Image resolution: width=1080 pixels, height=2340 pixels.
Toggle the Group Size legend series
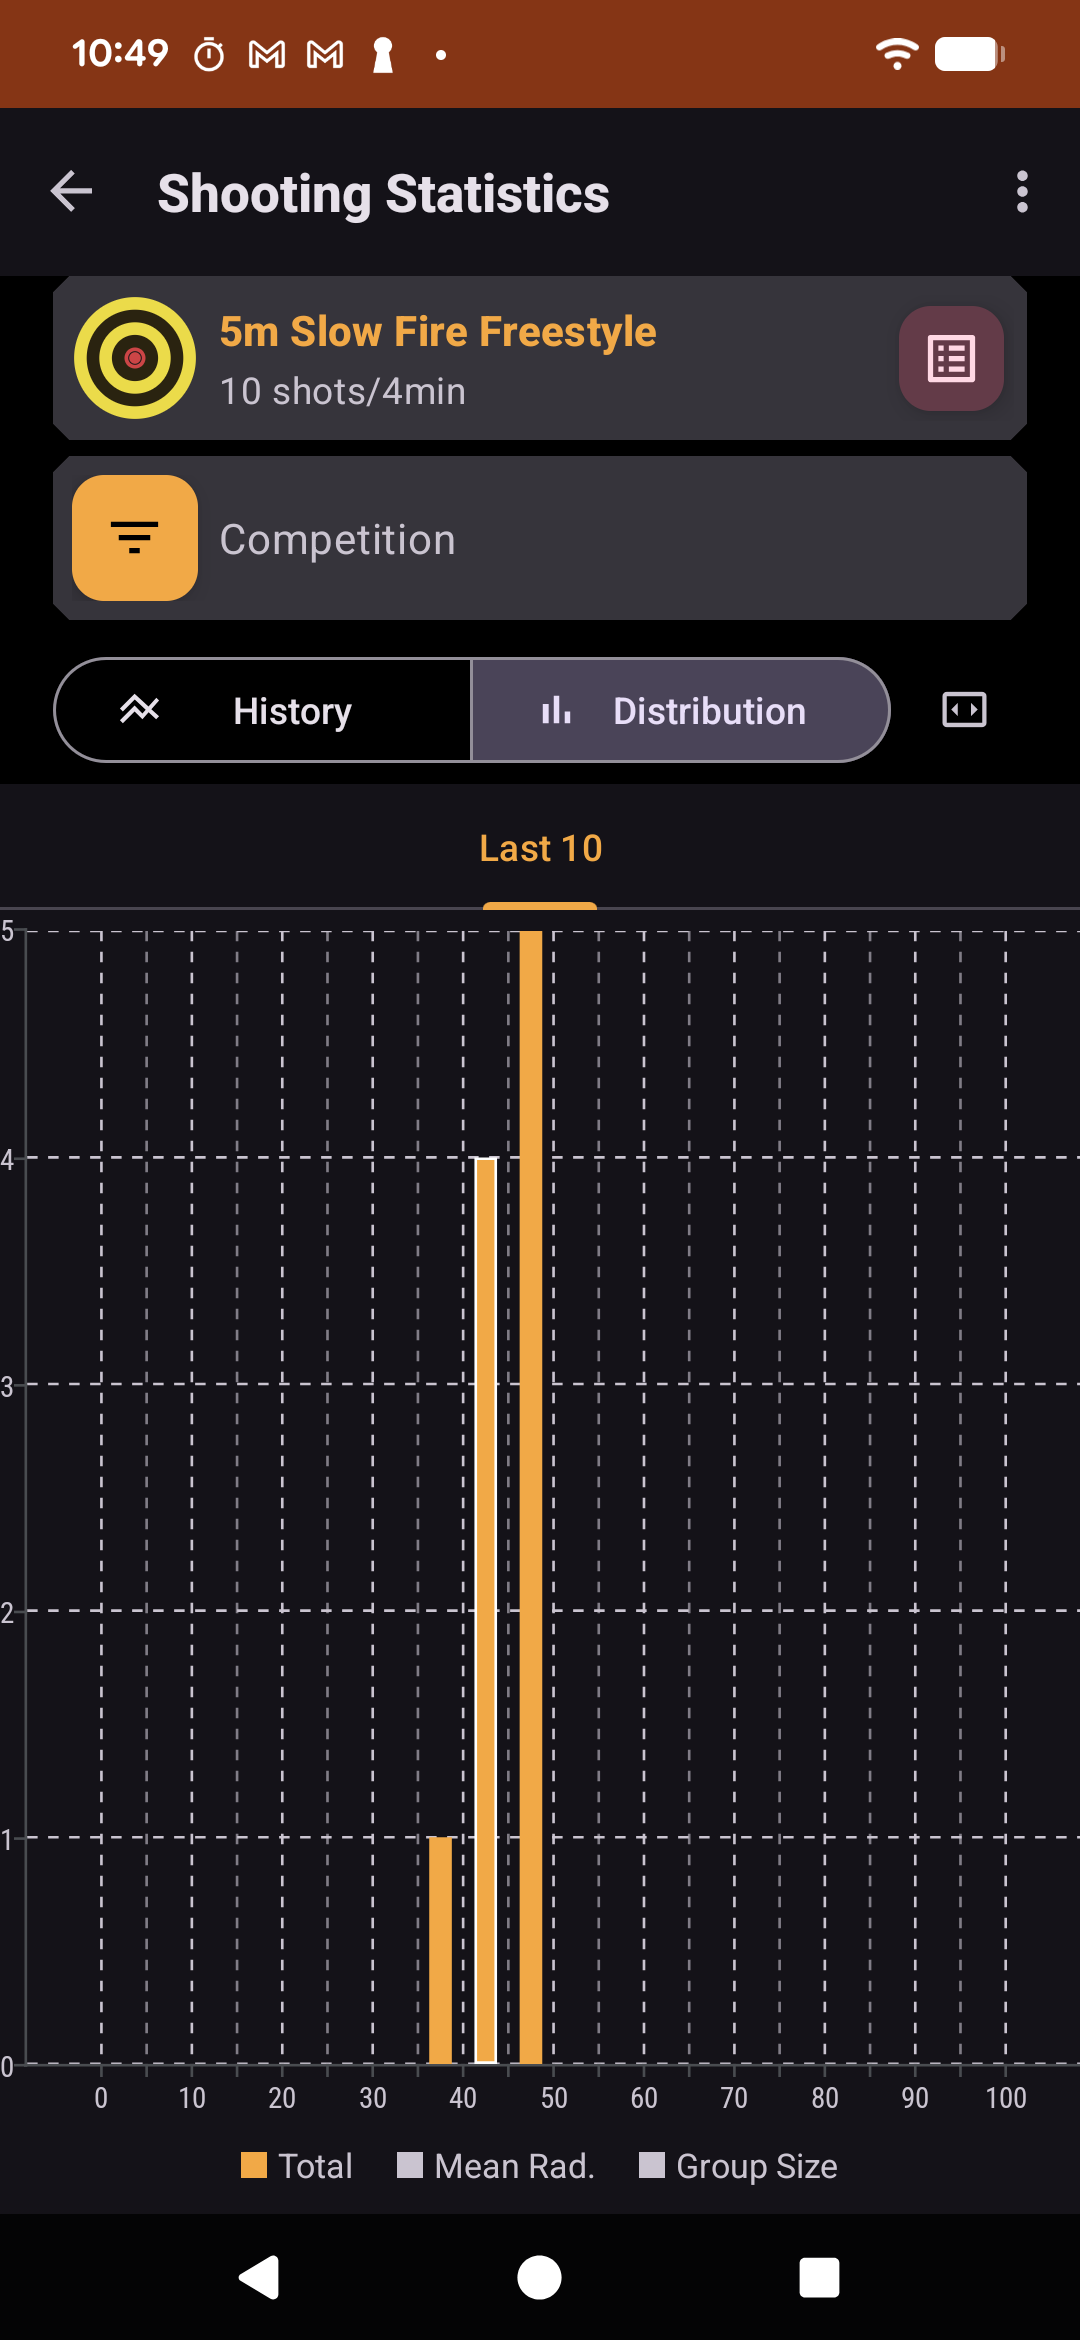coord(738,2166)
